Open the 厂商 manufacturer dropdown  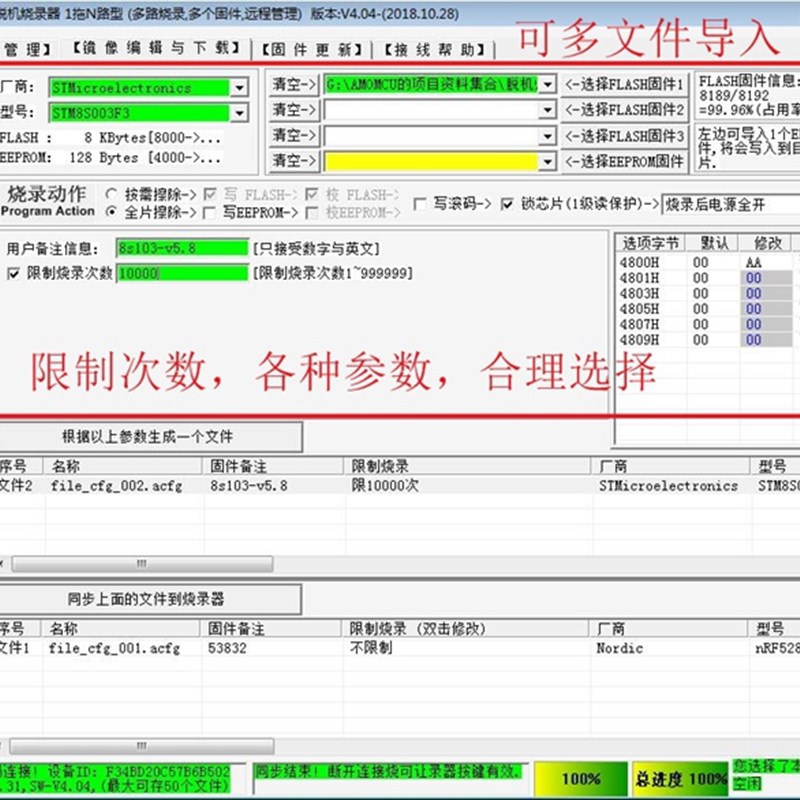coord(238,90)
